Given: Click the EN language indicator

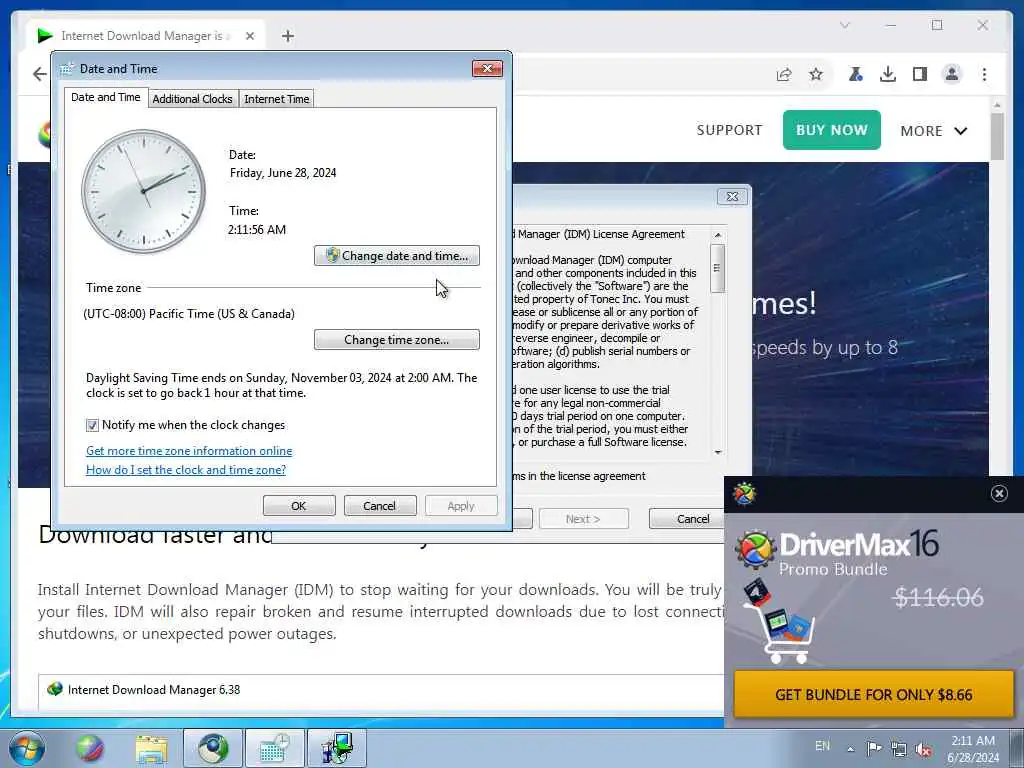Looking at the screenshot, I should pyautogui.click(x=822, y=746).
